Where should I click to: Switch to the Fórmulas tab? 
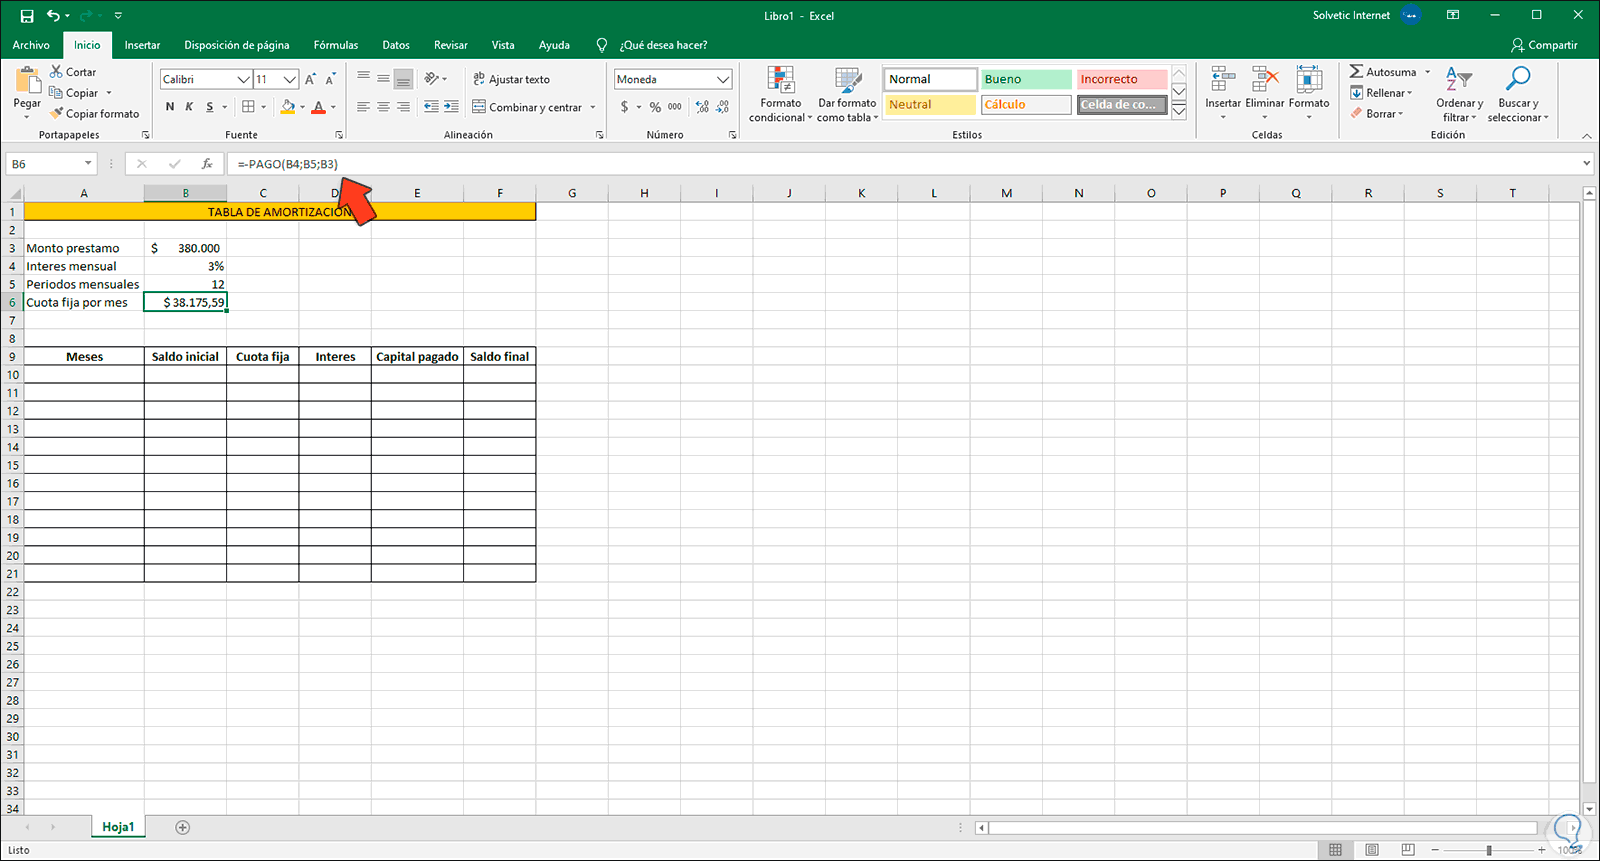pyautogui.click(x=336, y=45)
